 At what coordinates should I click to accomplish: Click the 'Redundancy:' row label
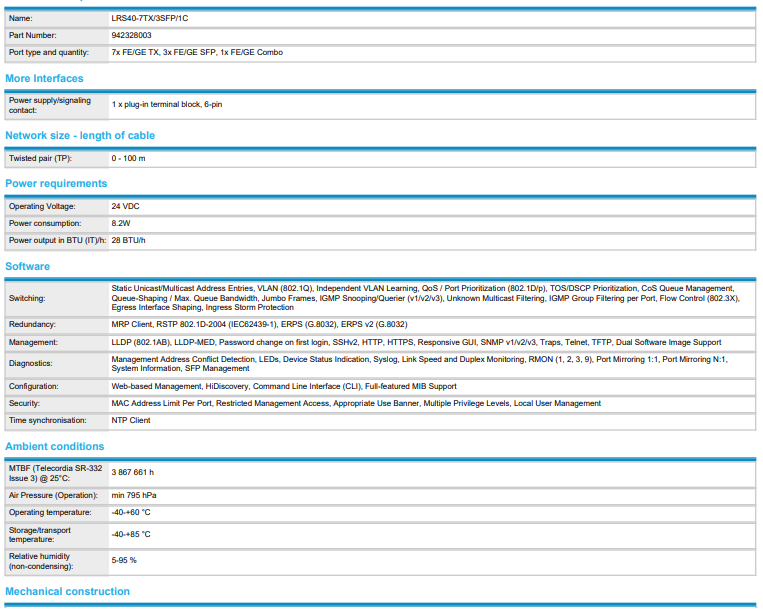[x=32, y=325]
